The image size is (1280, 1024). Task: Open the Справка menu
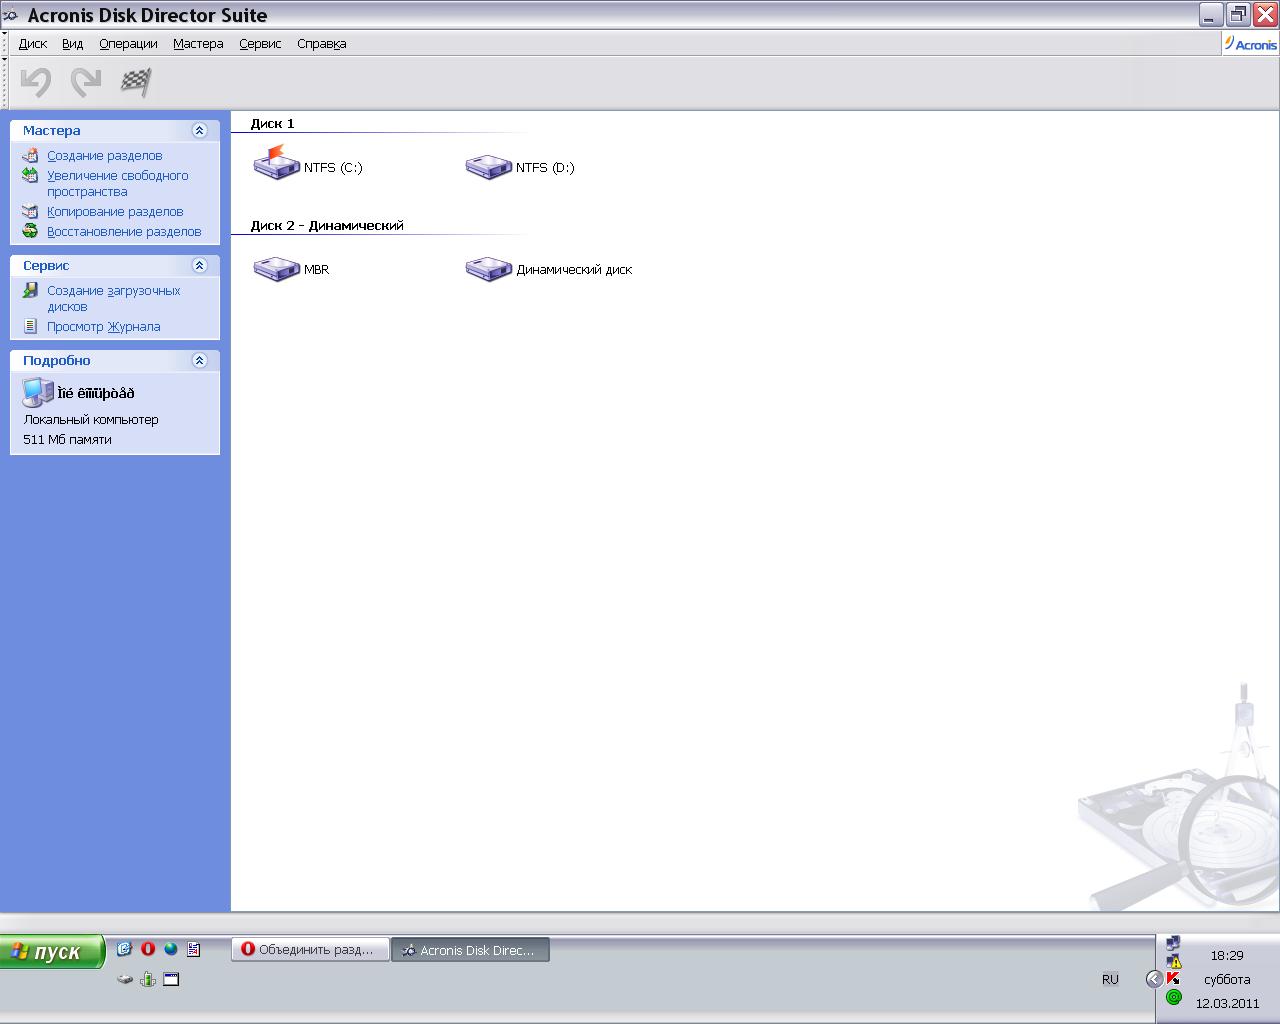pos(321,44)
